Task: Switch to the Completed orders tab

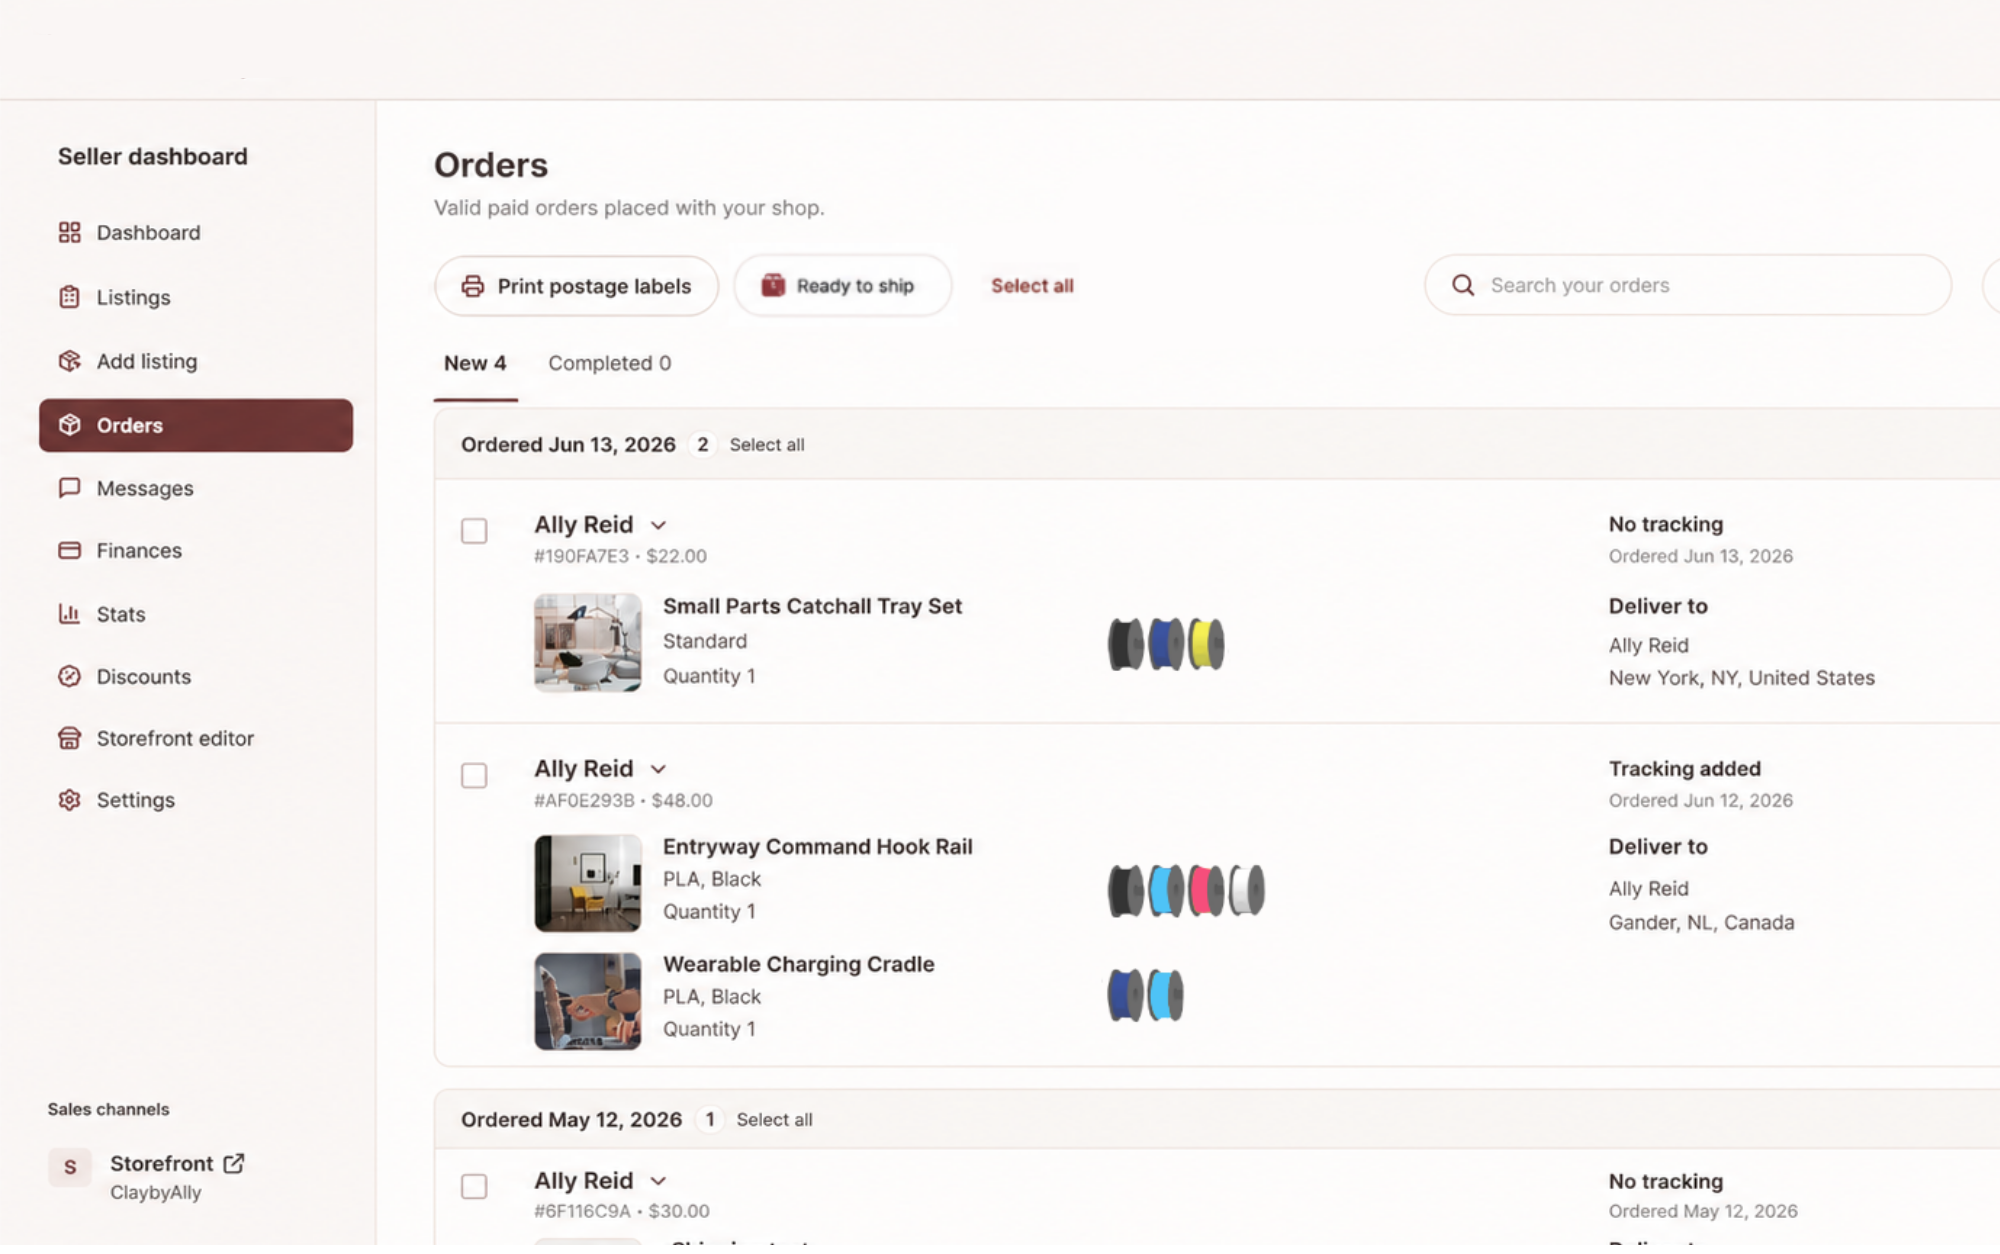Action: pos(609,364)
